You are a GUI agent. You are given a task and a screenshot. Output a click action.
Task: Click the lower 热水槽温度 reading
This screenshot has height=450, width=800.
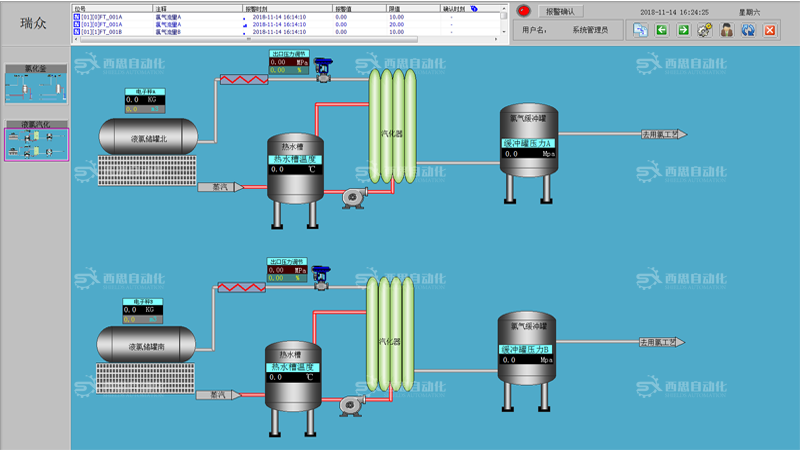(x=293, y=377)
